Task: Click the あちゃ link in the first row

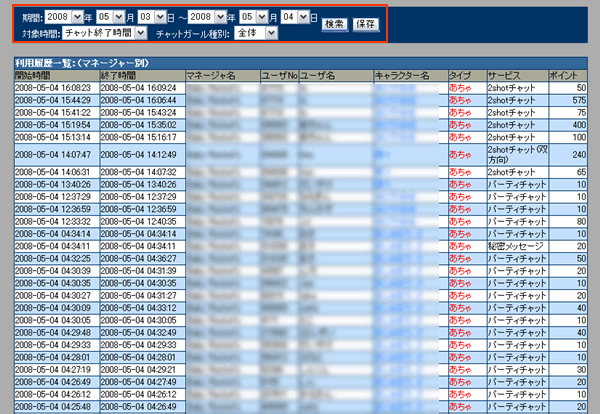Action: click(x=460, y=88)
